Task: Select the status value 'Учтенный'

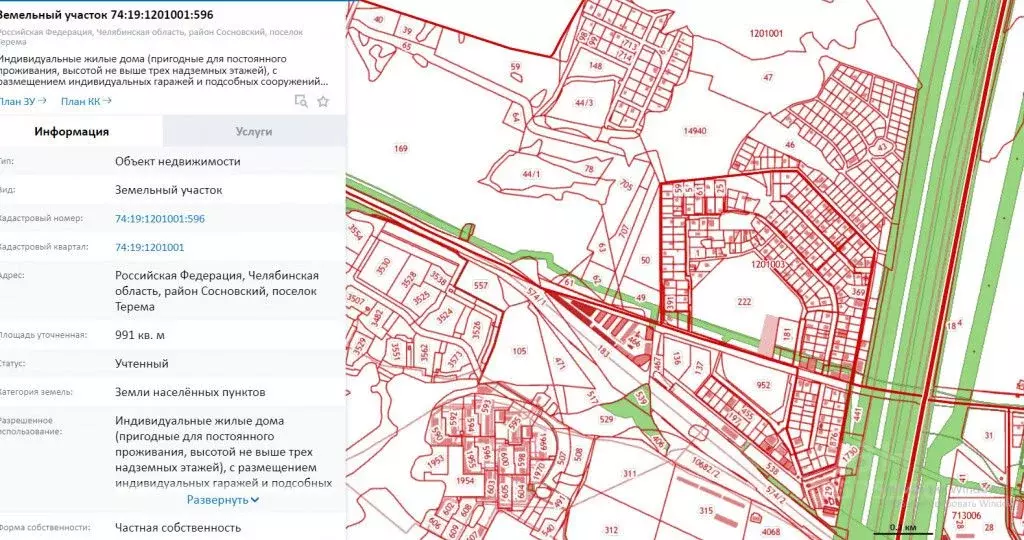Action: 142,364
